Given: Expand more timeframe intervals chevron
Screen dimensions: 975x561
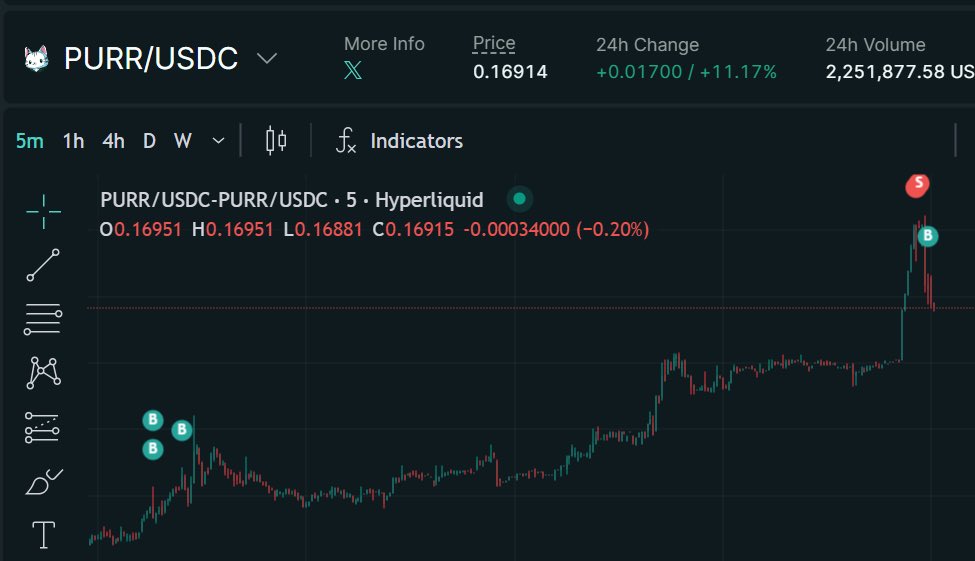Looking at the screenshot, I should 218,141.
